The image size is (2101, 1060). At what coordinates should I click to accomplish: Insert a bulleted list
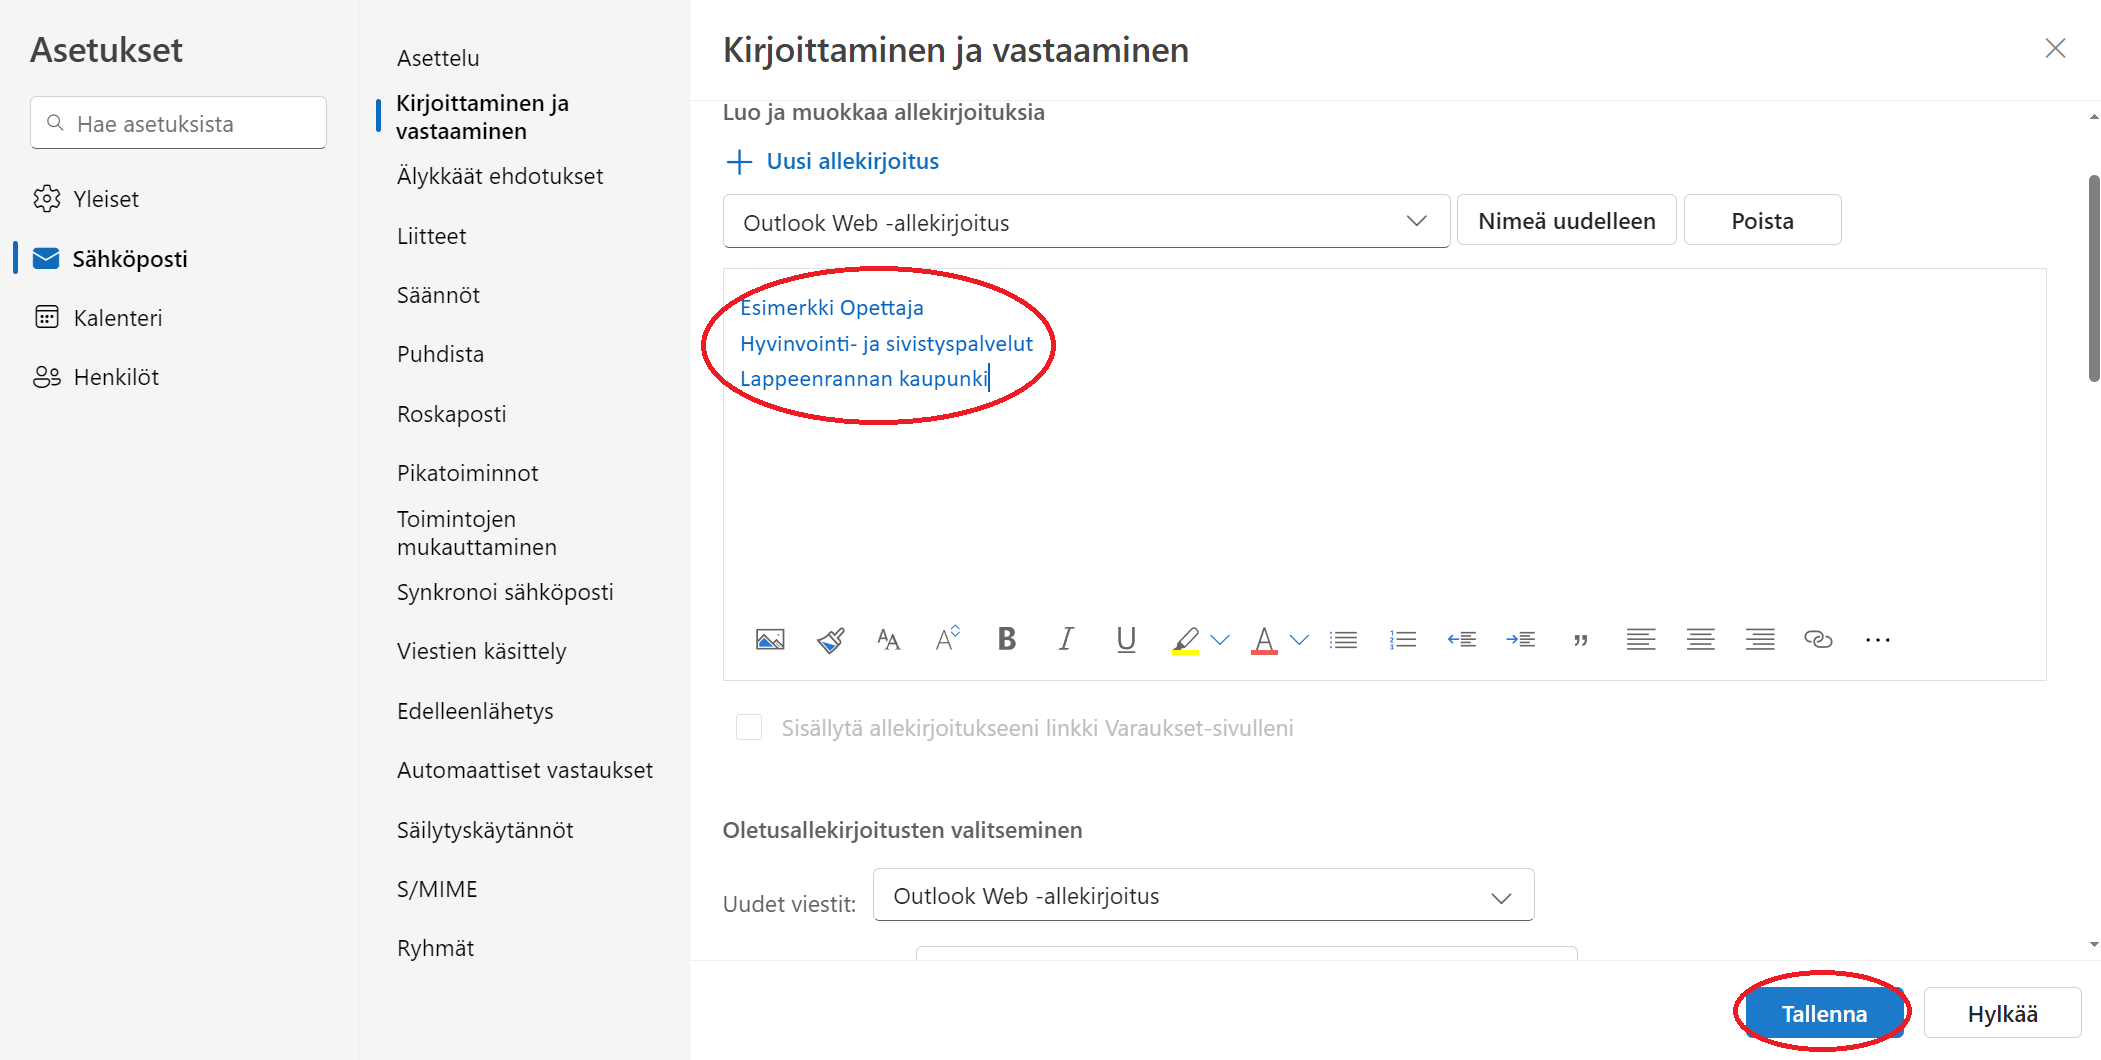[x=1343, y=639]
